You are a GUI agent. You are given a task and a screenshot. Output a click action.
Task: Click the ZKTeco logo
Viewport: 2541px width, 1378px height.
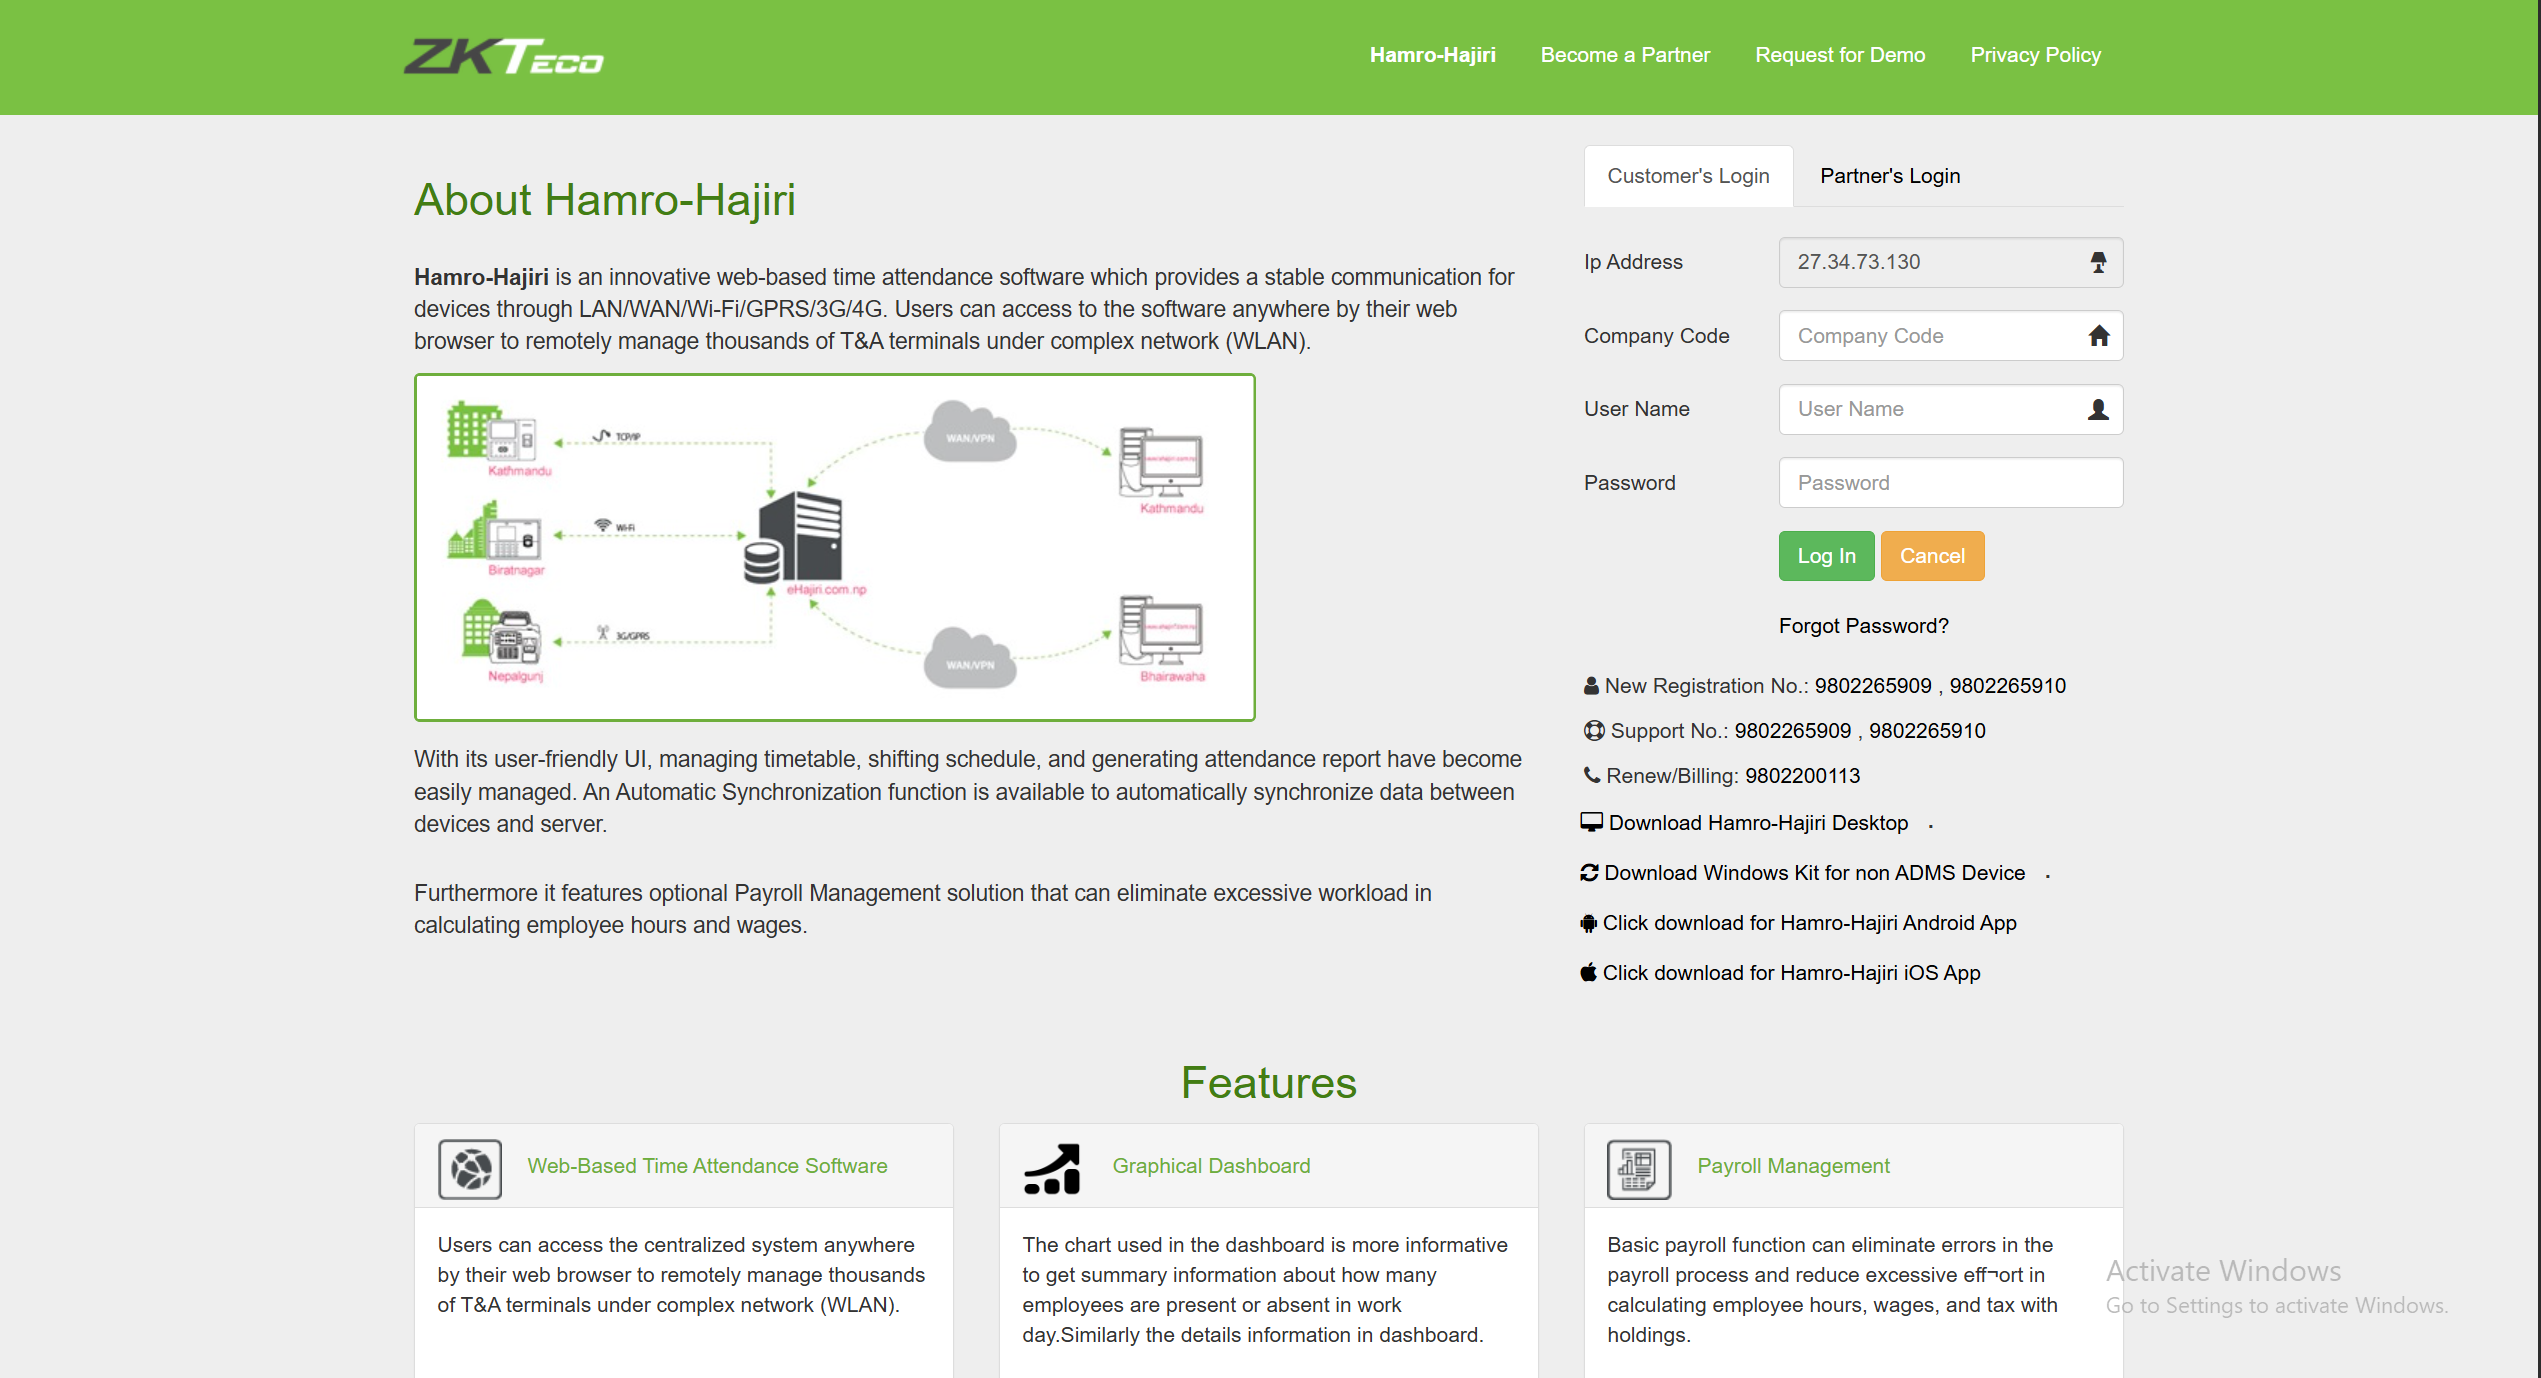coord(503,57)
